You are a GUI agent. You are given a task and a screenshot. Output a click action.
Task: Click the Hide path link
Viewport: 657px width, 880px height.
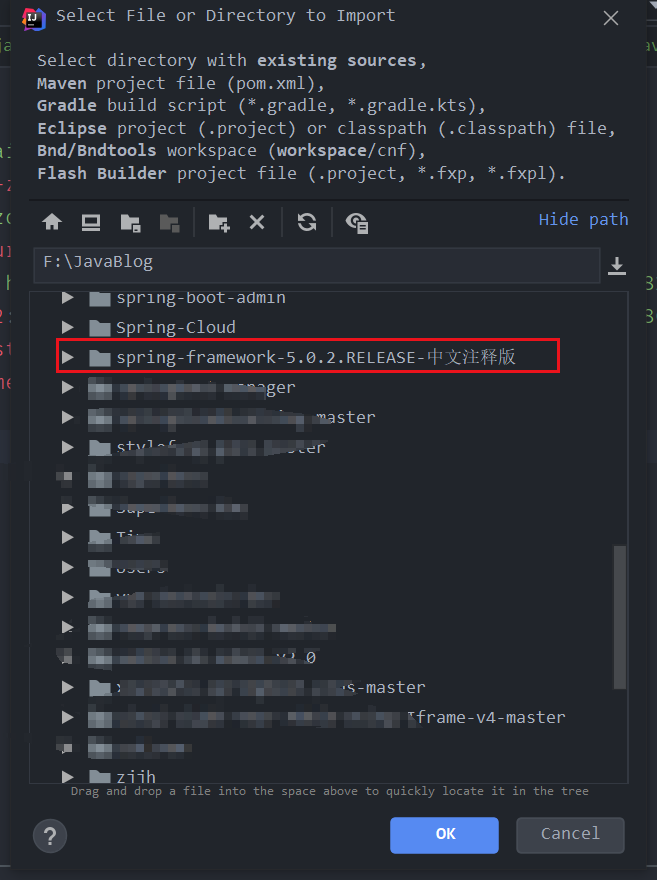583,219
